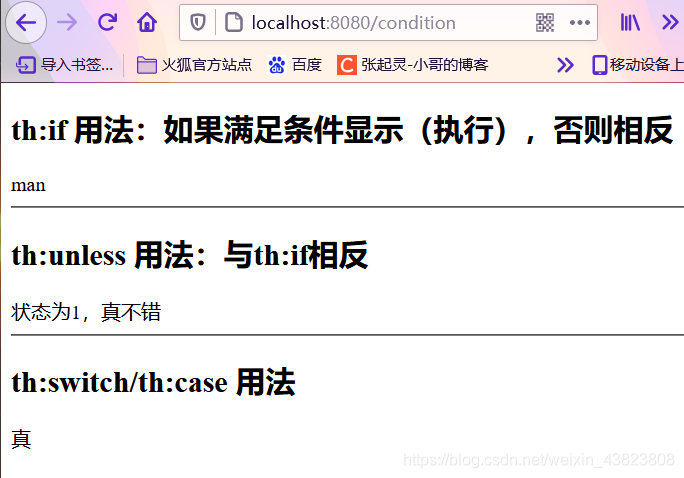The image size is (684, 478).
Task: Expand more toolbar tools chevron
Action: click(670, 22)
